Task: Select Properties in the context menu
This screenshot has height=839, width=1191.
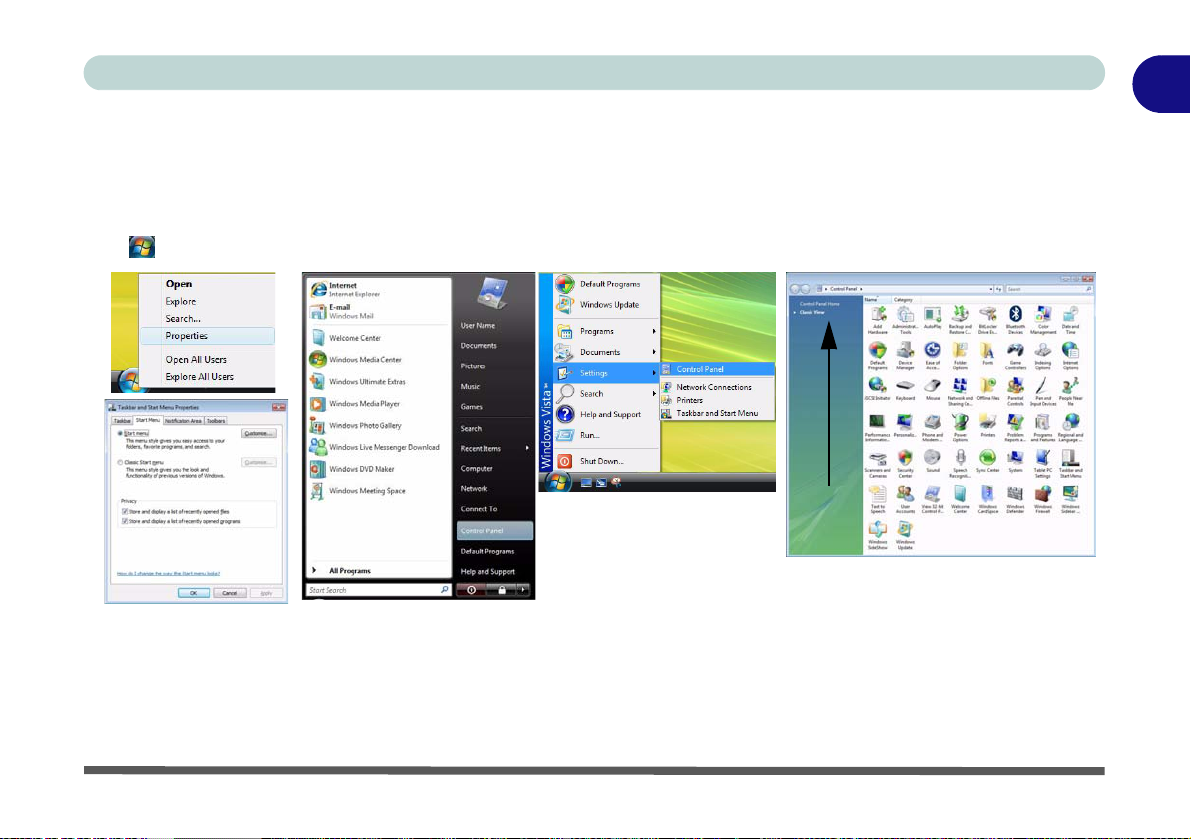Action: point(207,336)
